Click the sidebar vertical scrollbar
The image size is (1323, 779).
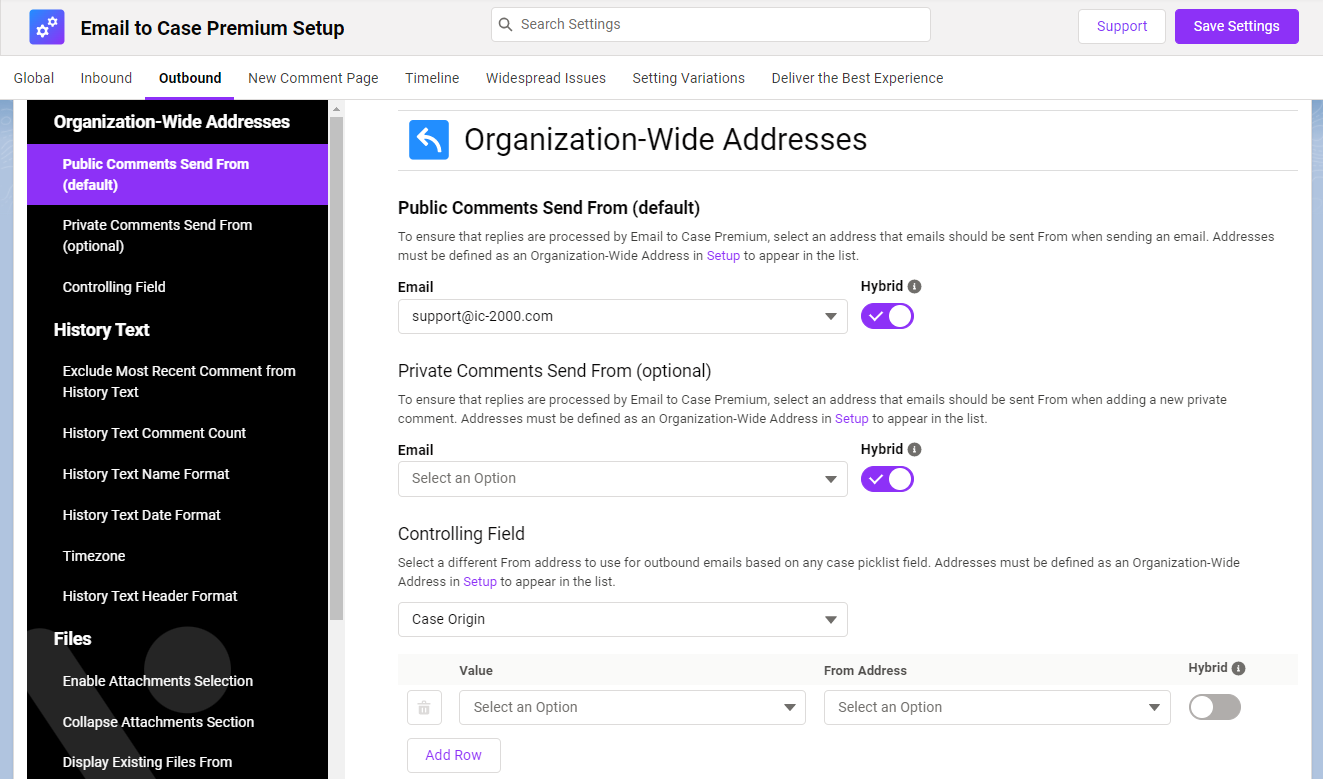pos(336,360)
